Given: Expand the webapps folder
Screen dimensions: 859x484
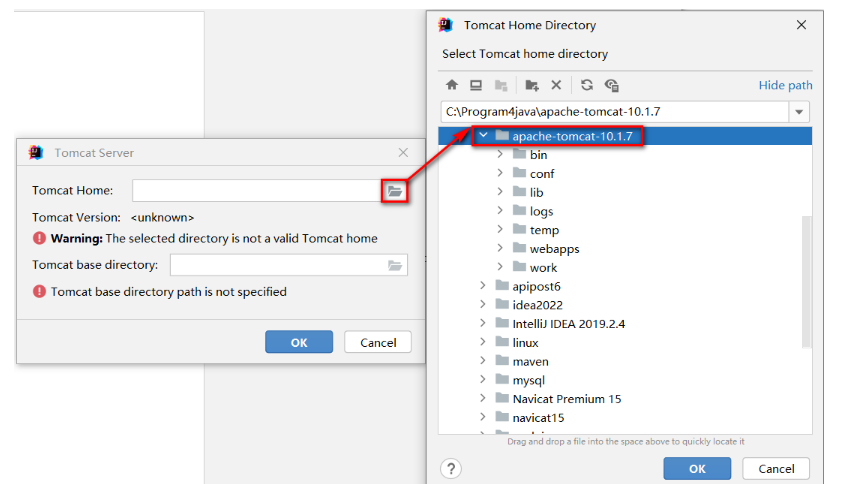Looking at the screenshot, I should click(x=500, y=248).
